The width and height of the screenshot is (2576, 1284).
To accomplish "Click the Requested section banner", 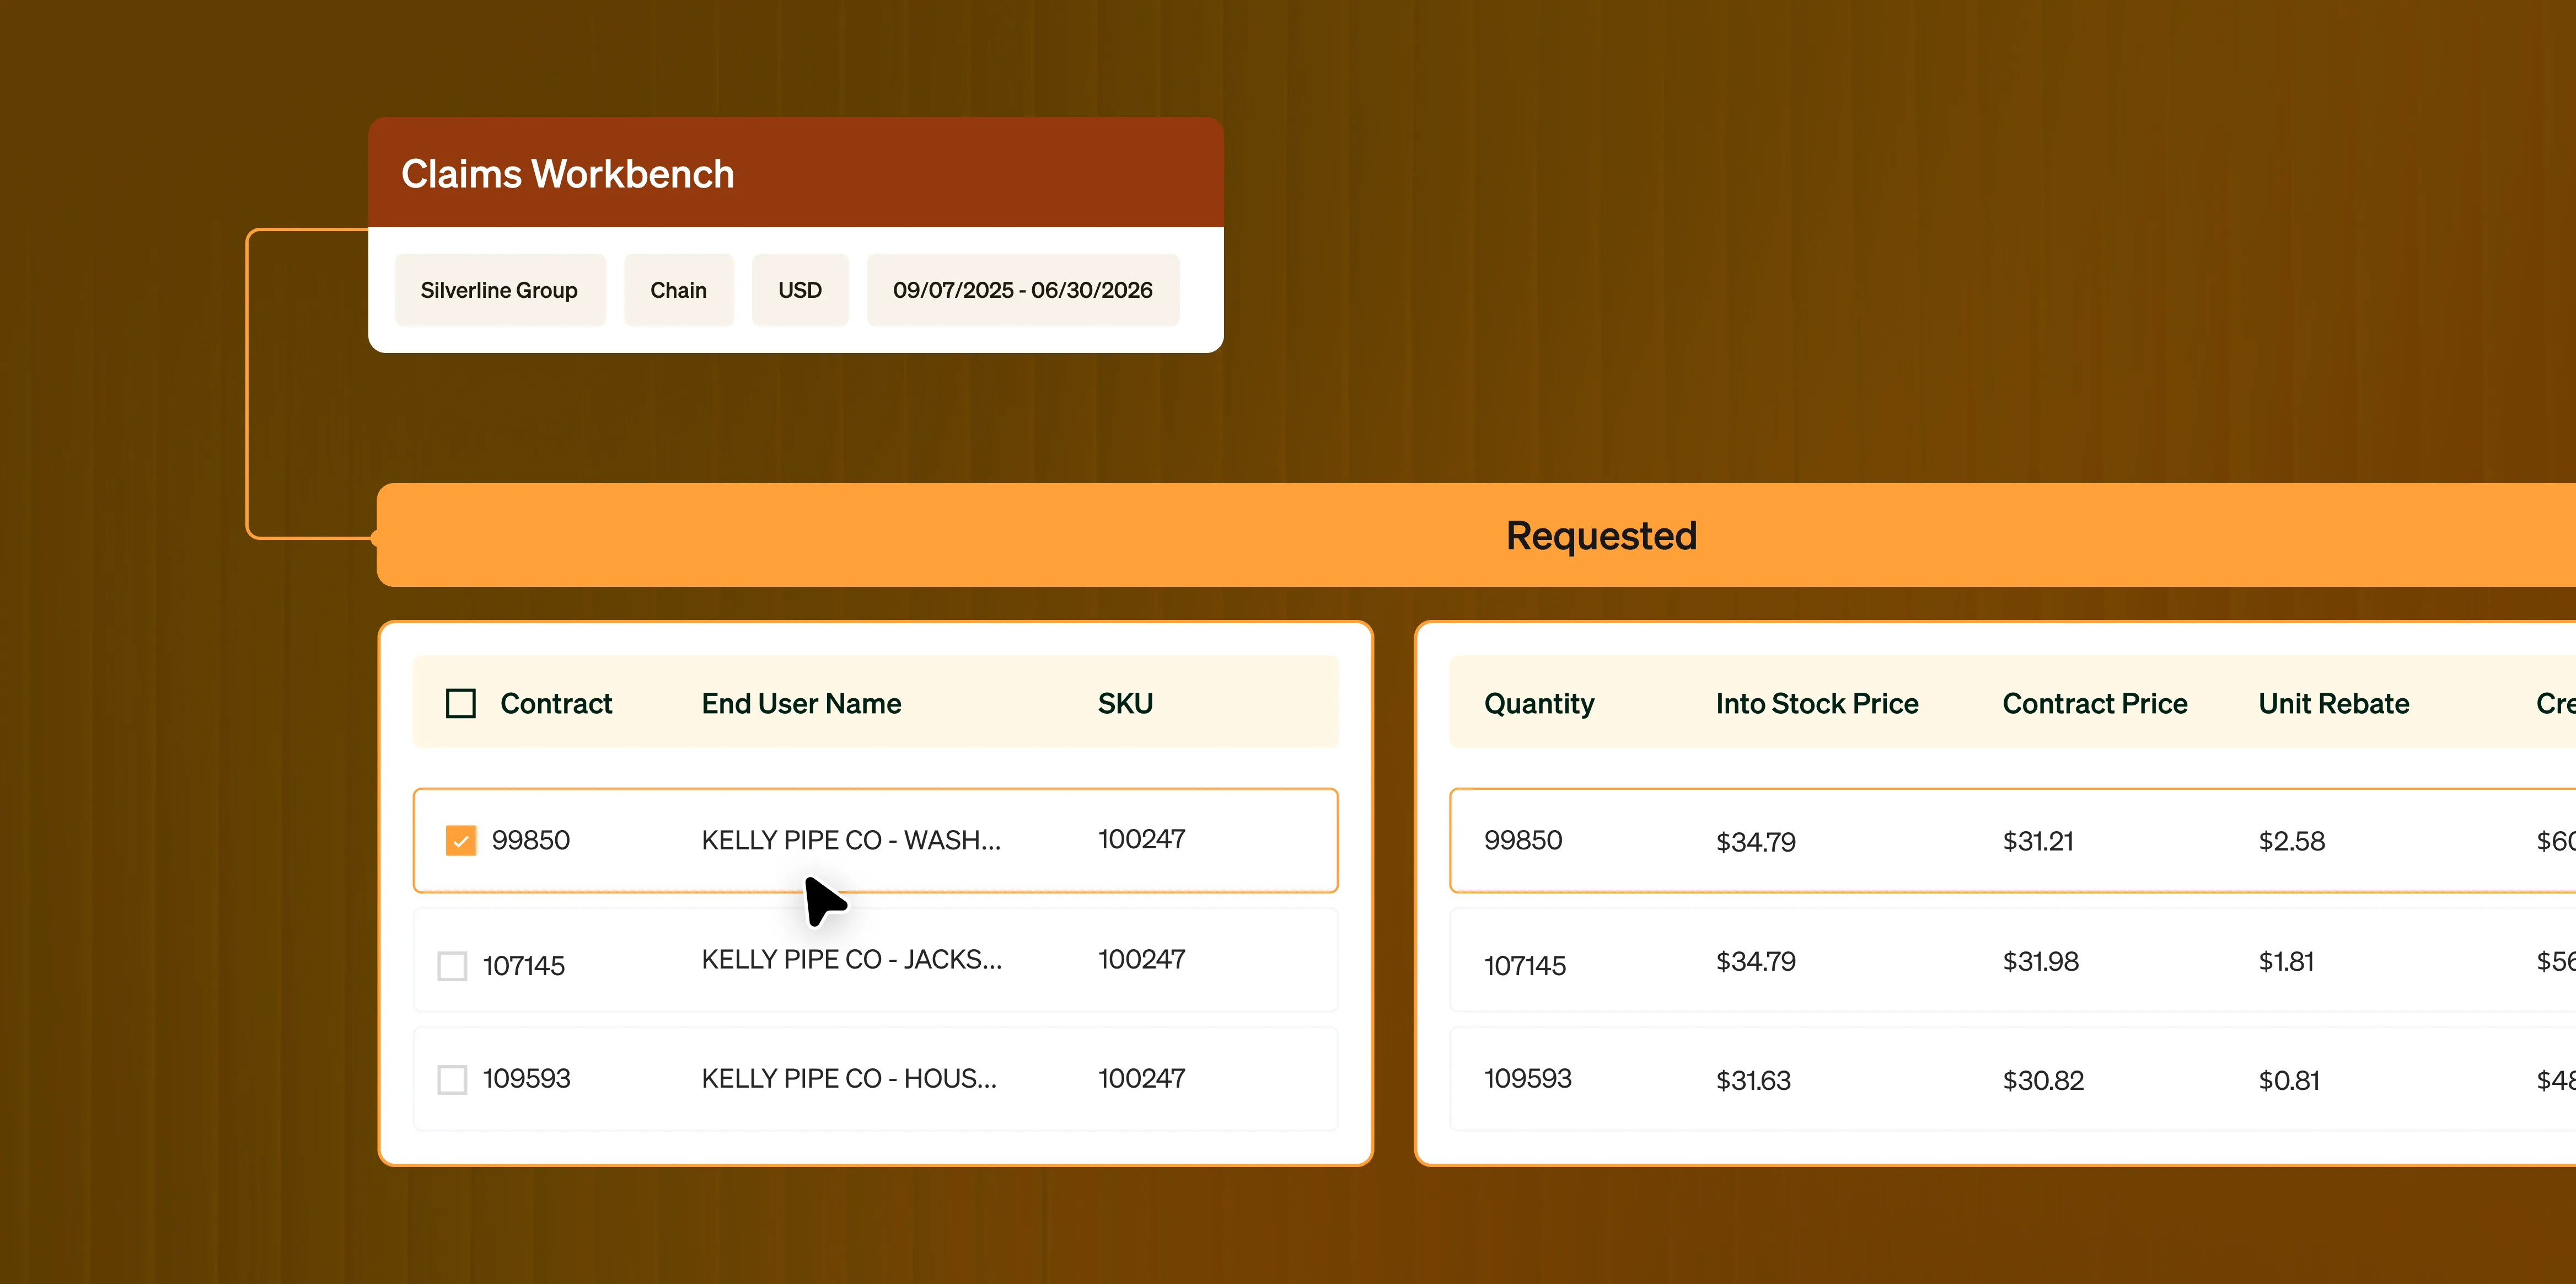I will 1600,536.
